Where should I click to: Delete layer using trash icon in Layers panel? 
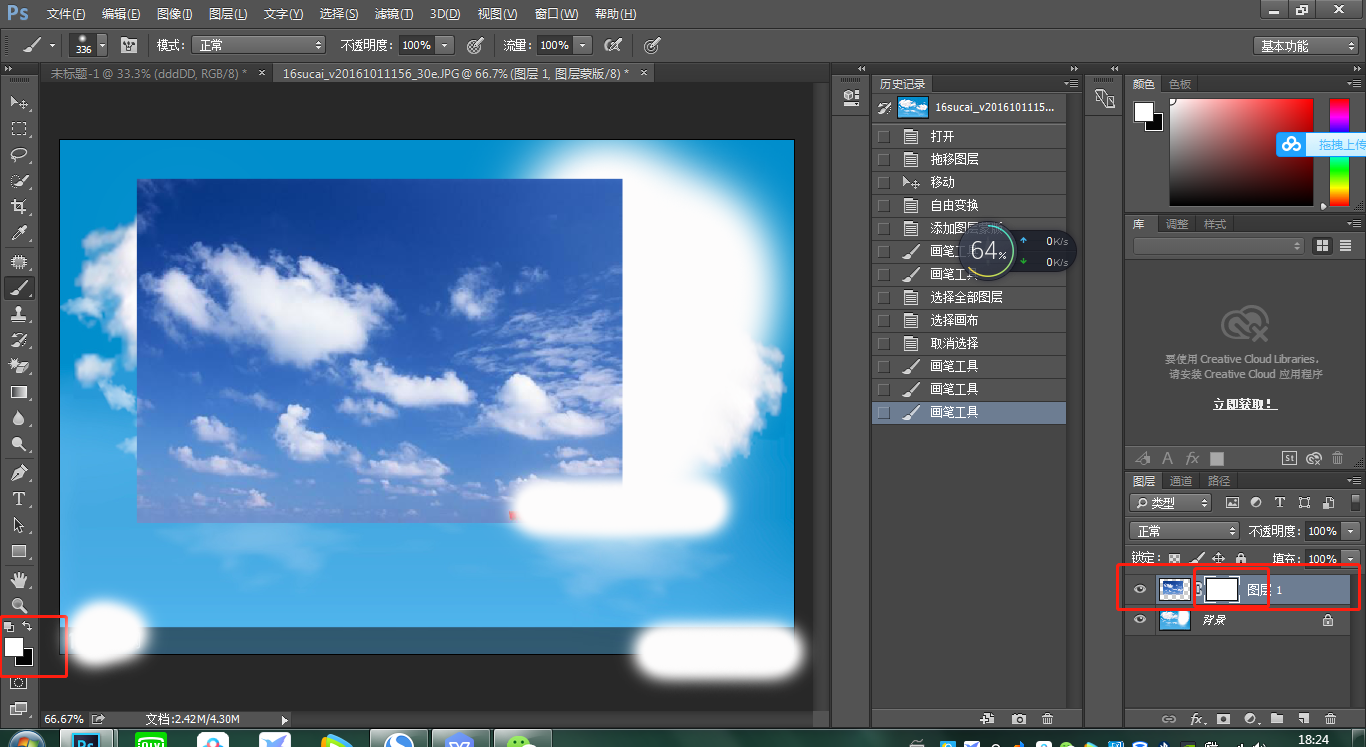[1330, 719]
